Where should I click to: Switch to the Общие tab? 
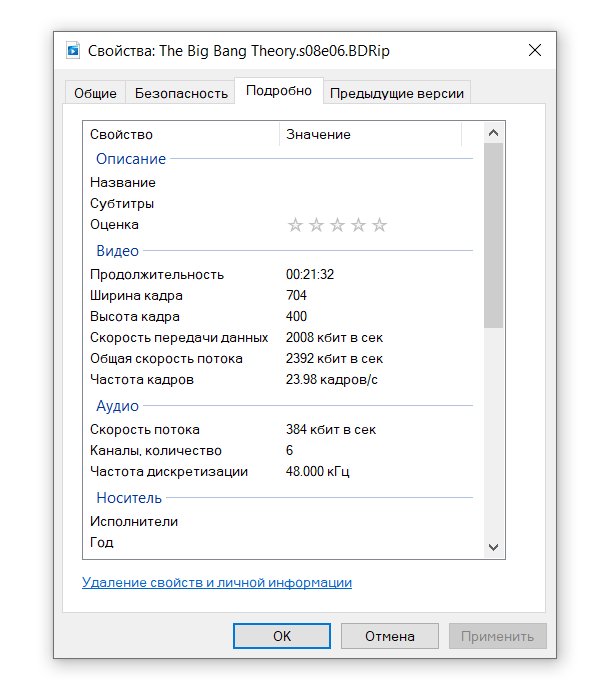click(95, 93)
